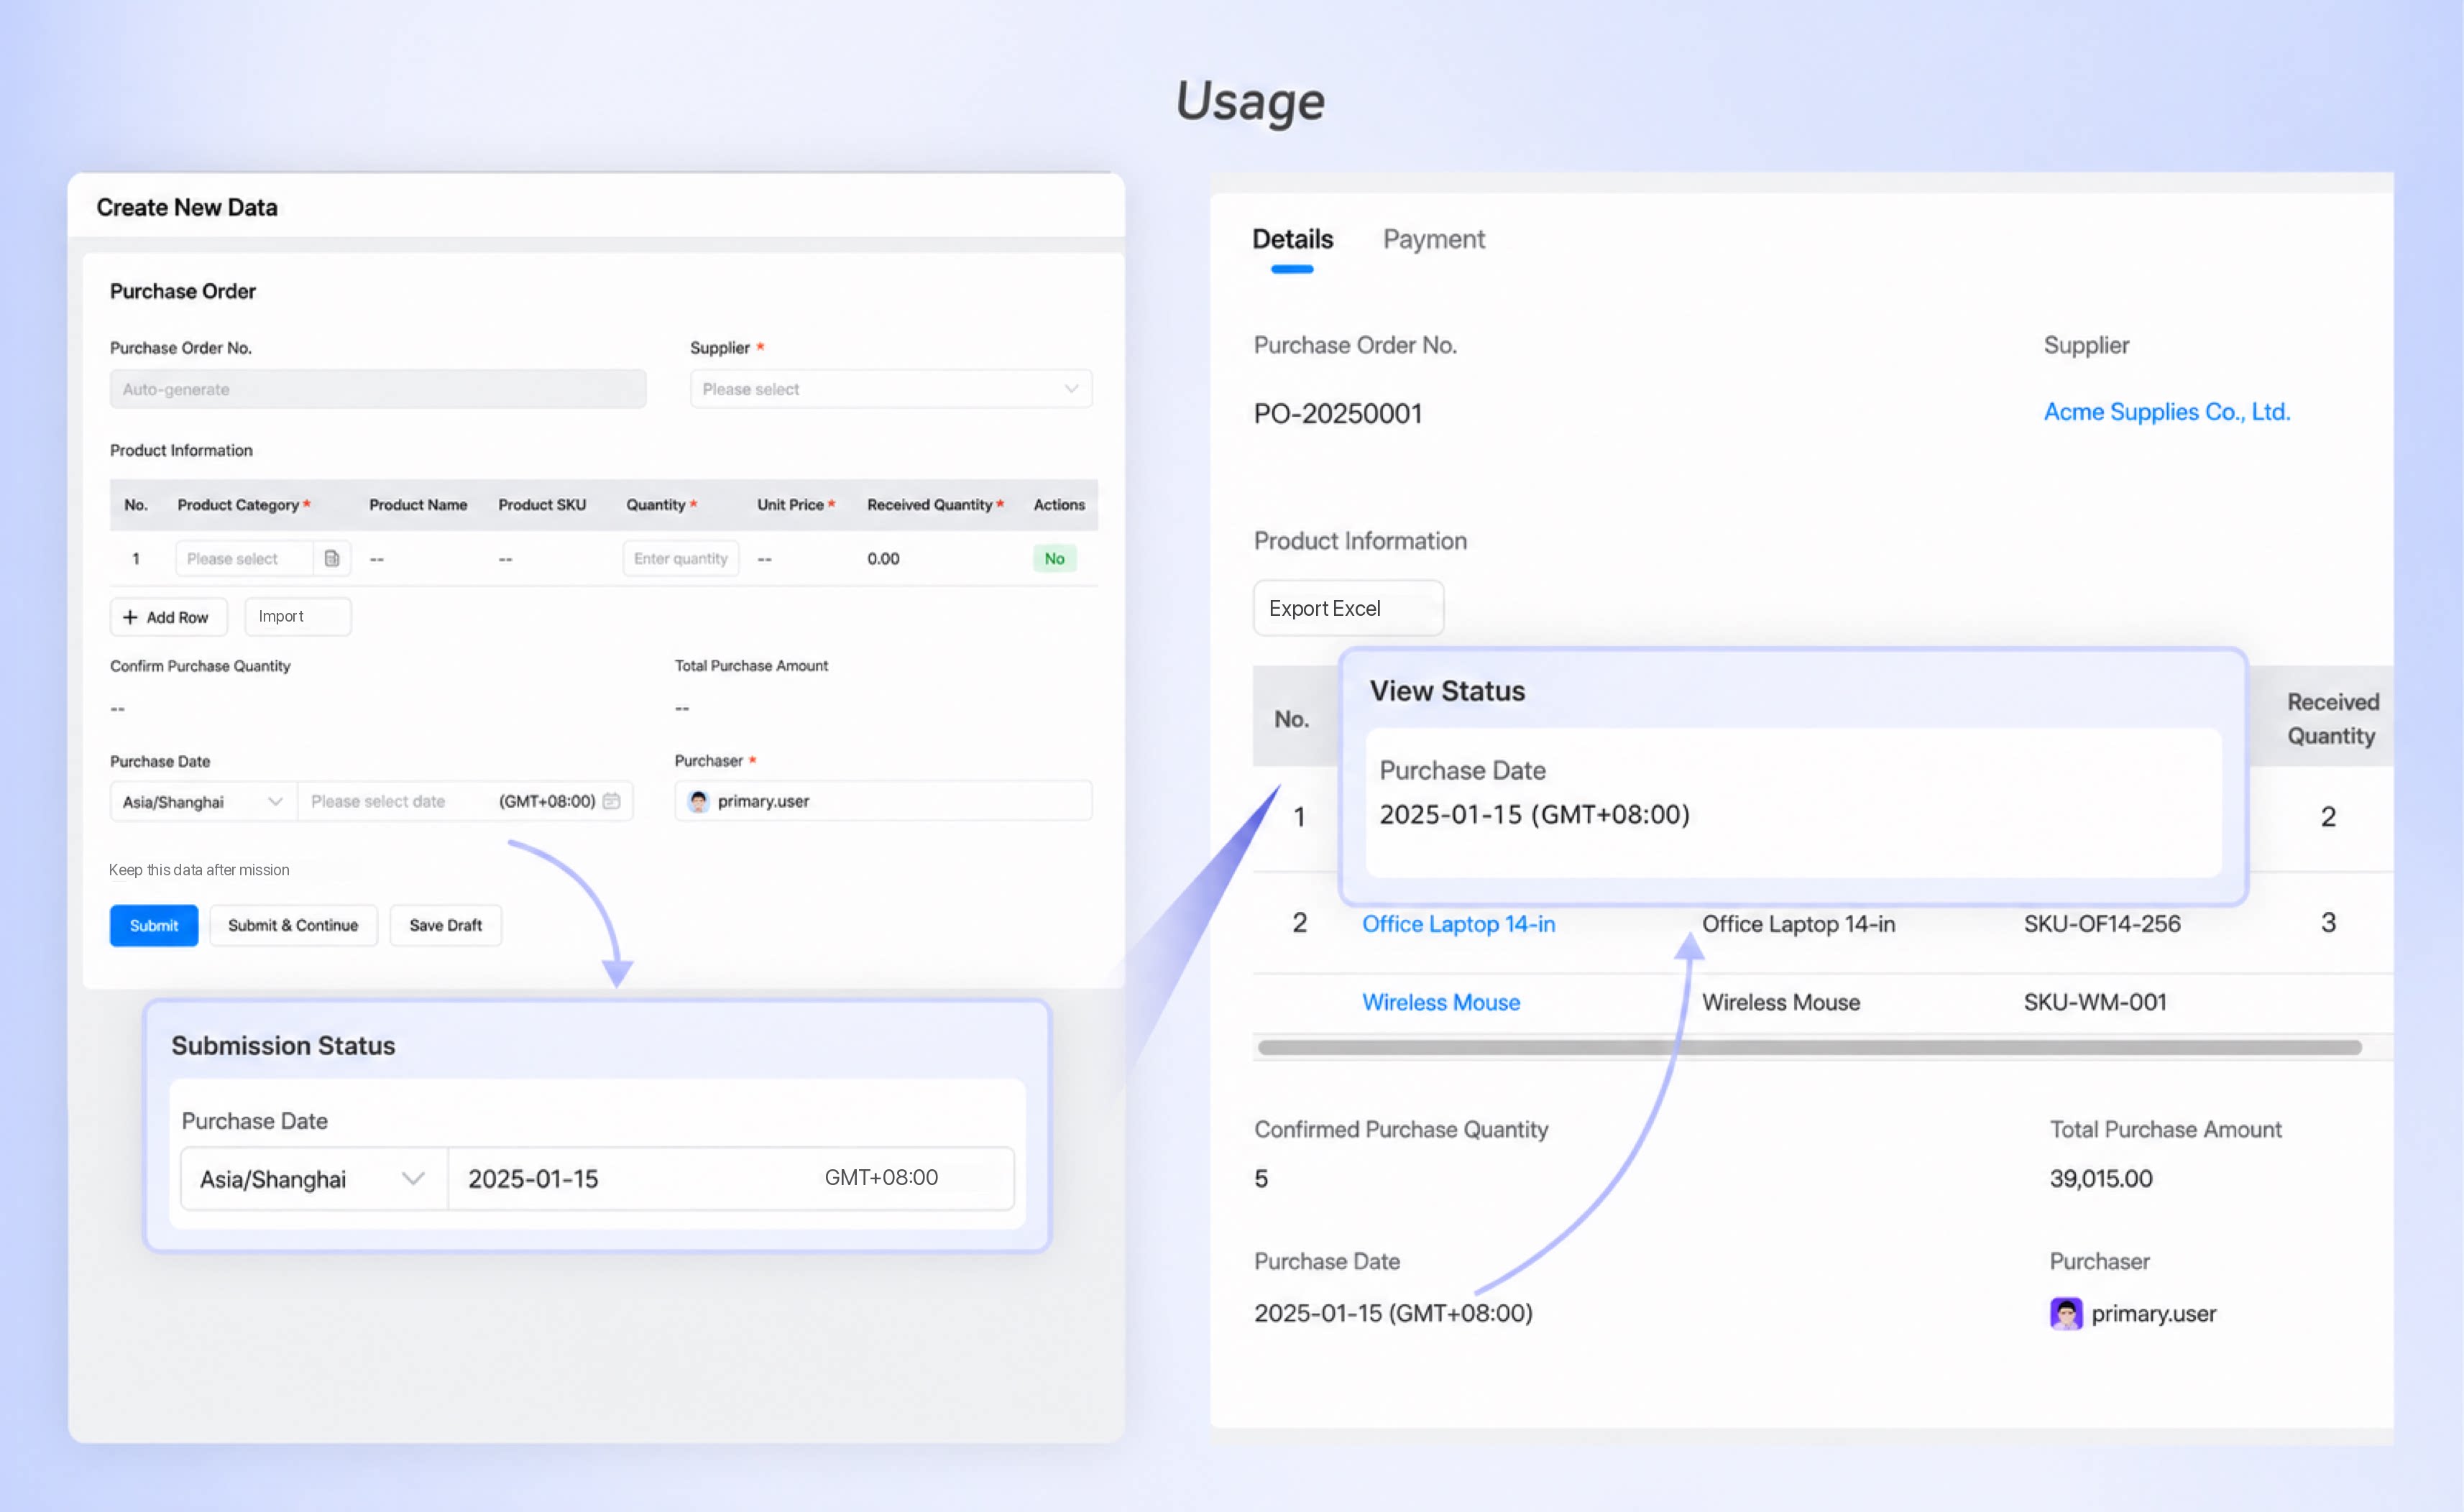The height and width of the screenshot is (1512, 2464).
Task: Open Asia/Shanghai dropdown in Submission Status panel
Action: click(x=314, y=1179)
